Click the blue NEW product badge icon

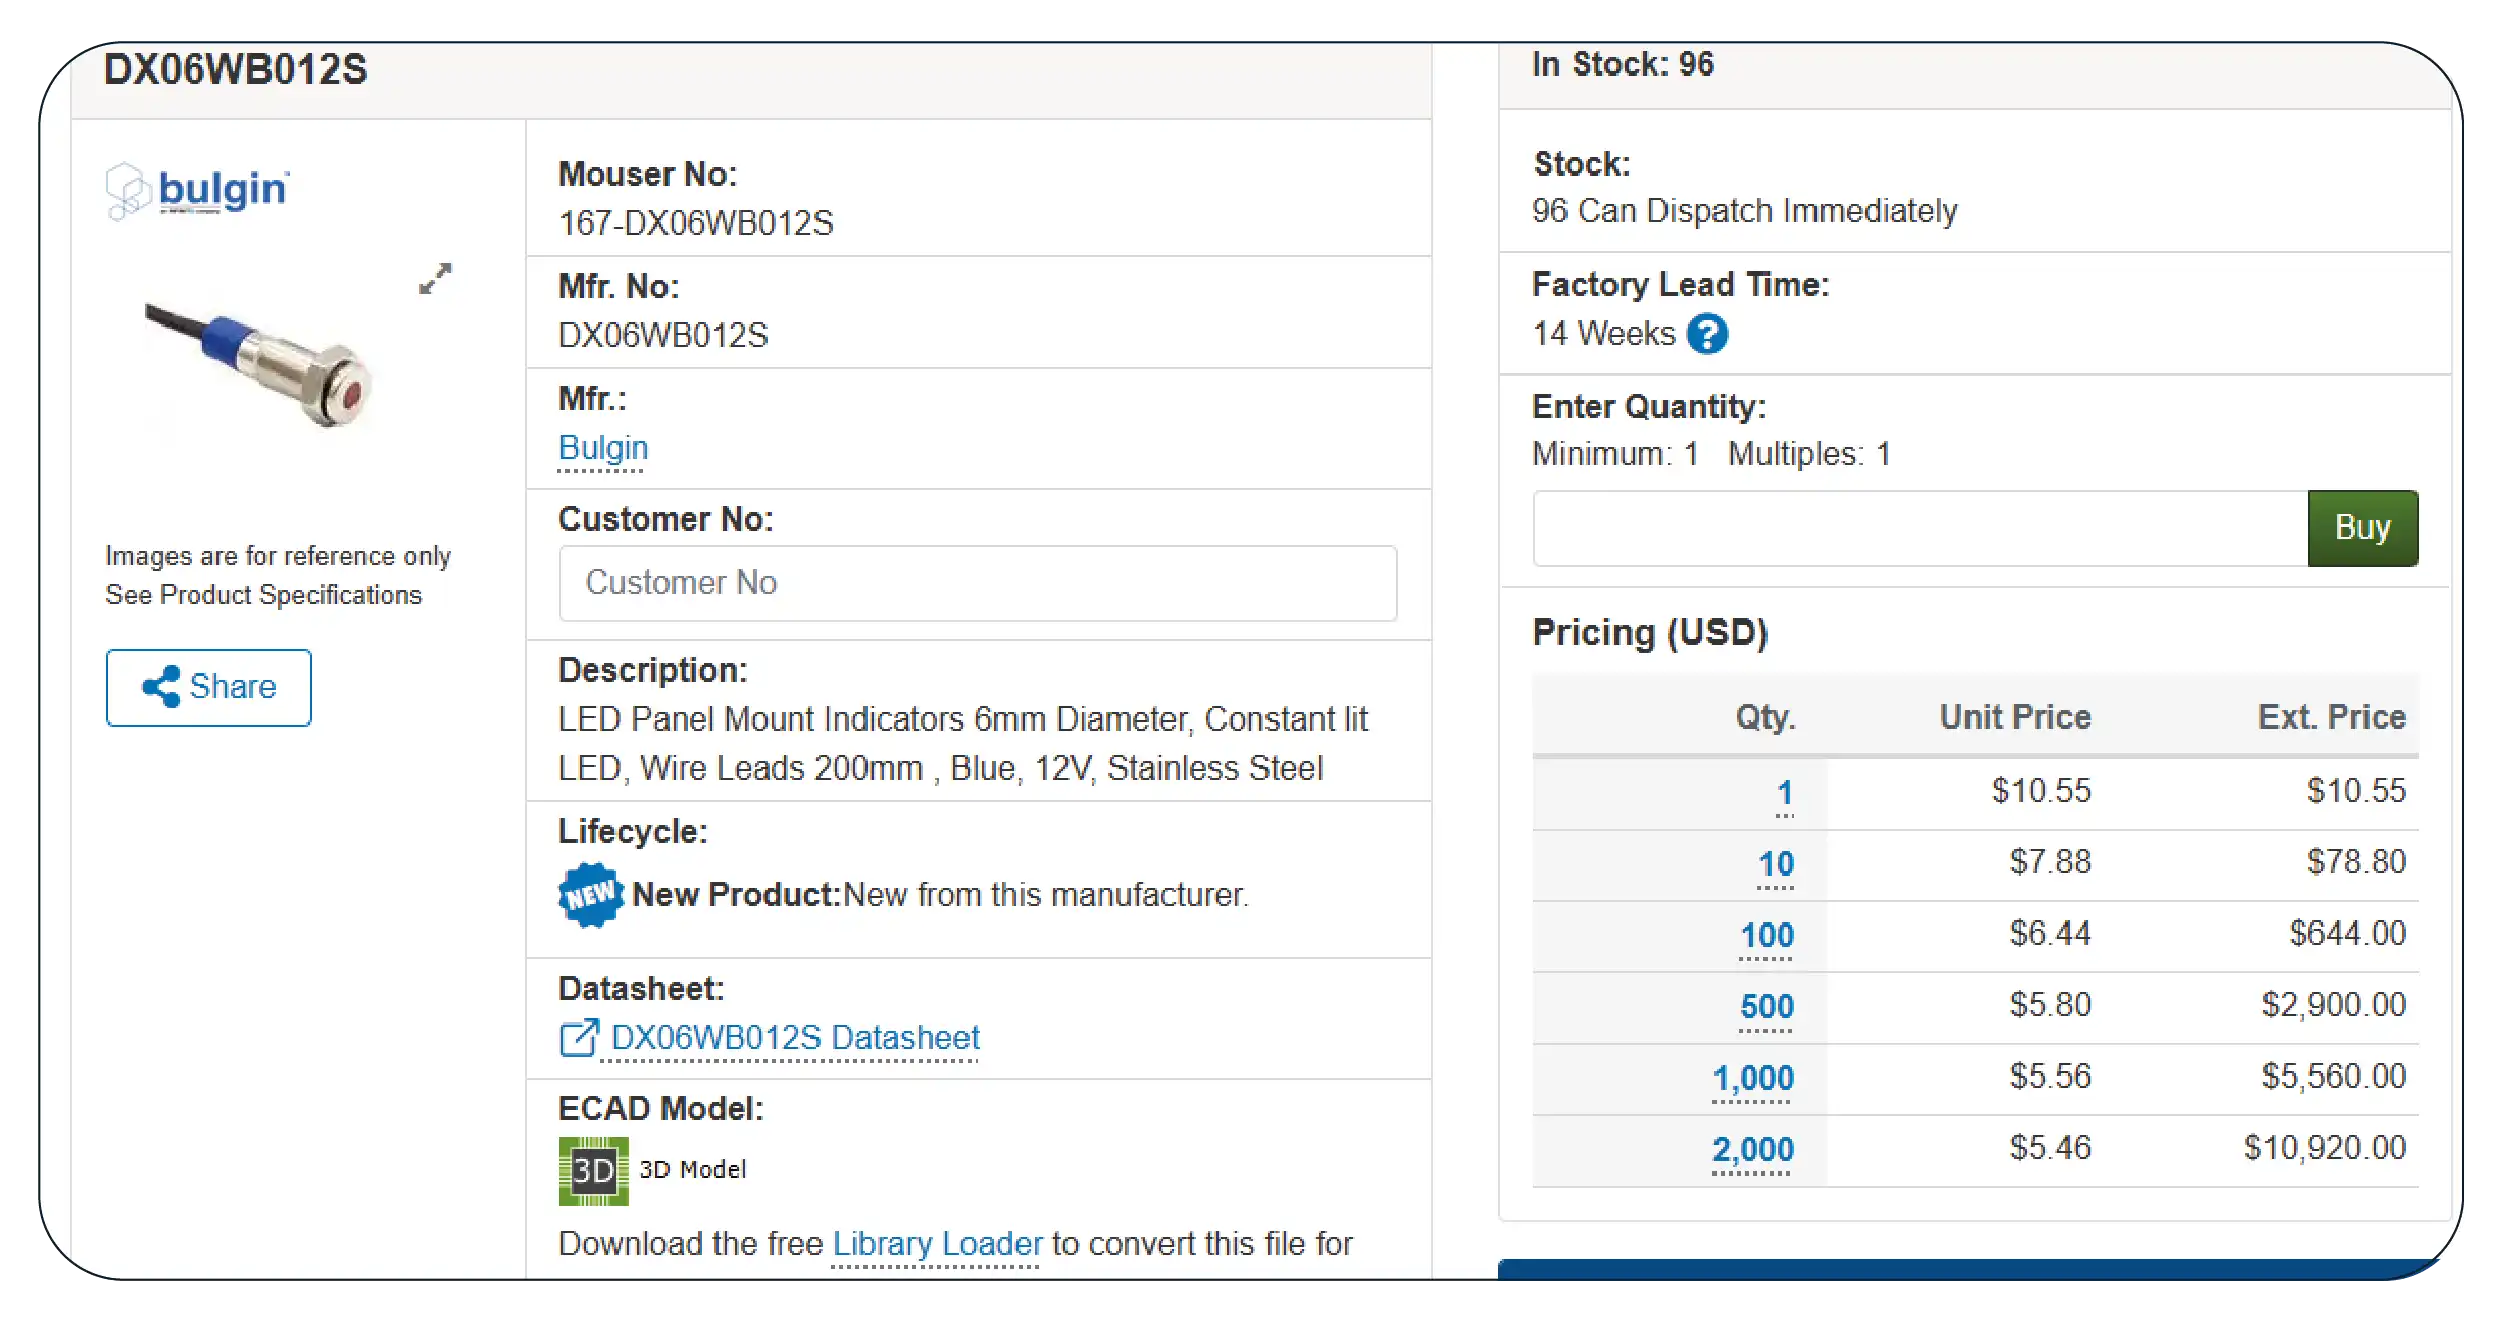point(590,894)
